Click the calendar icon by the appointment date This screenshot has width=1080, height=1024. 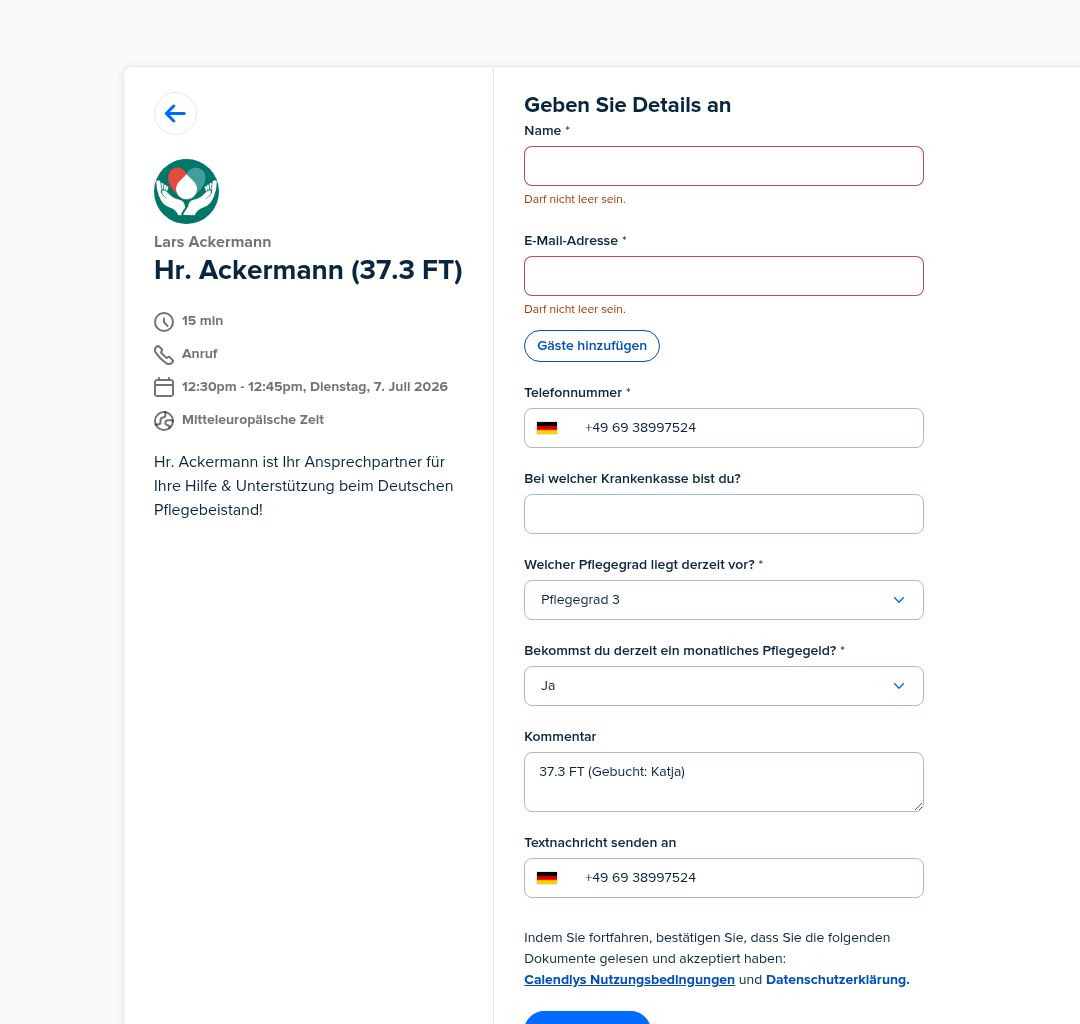click(x=164, y=387)
